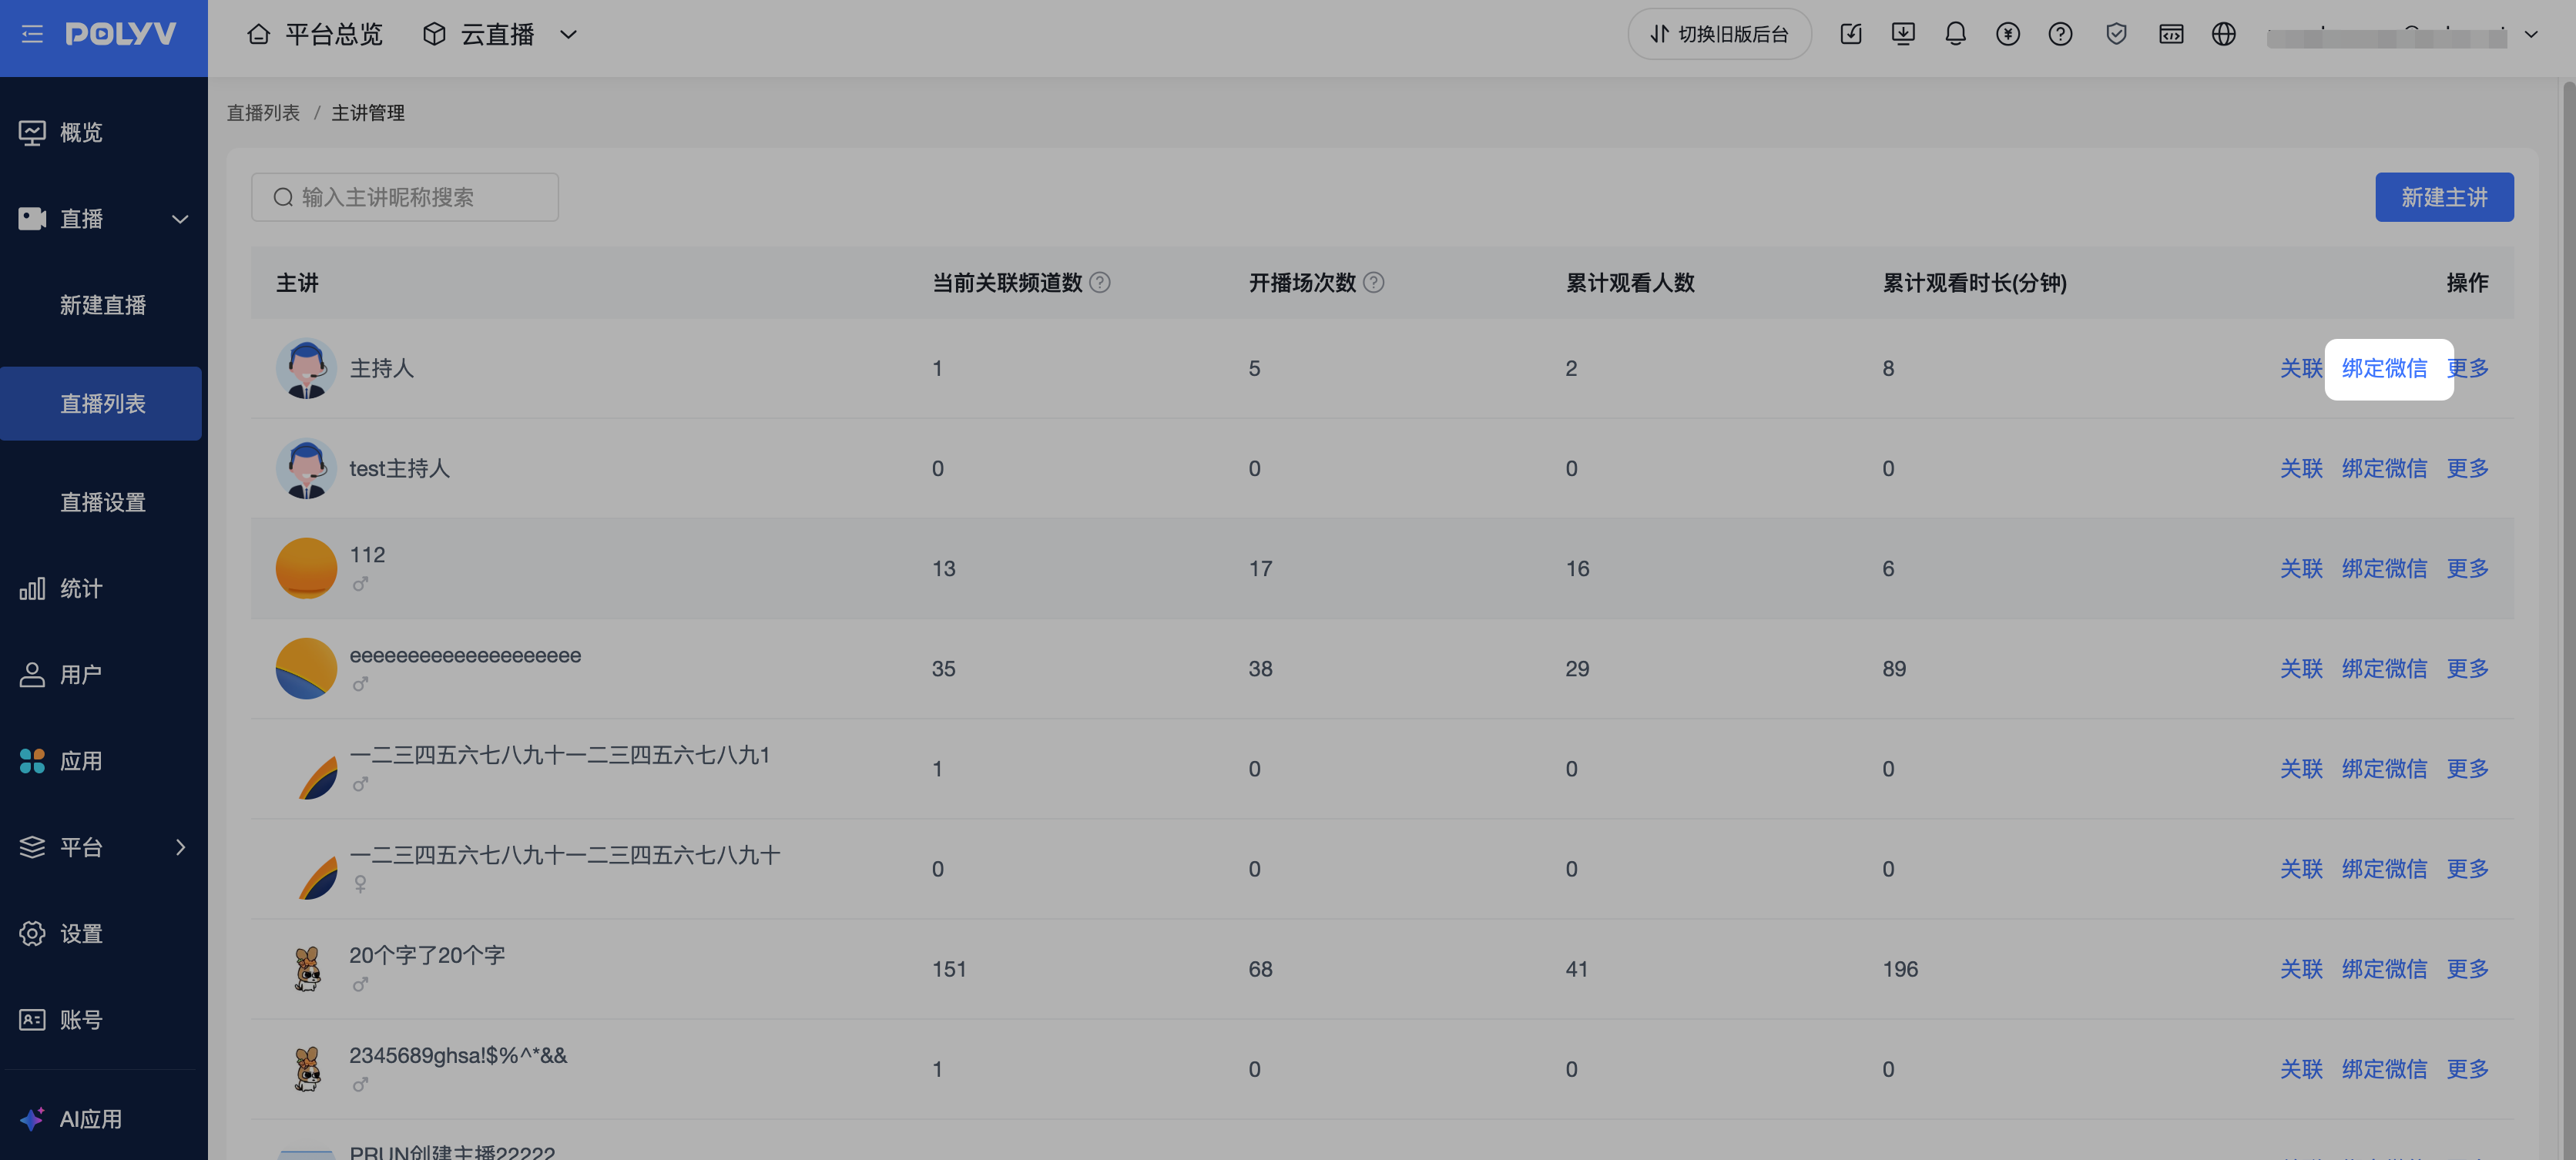Show tooltip for 当前关联频道数 help icon
2576x1160 pixels.
[1100, 283]
